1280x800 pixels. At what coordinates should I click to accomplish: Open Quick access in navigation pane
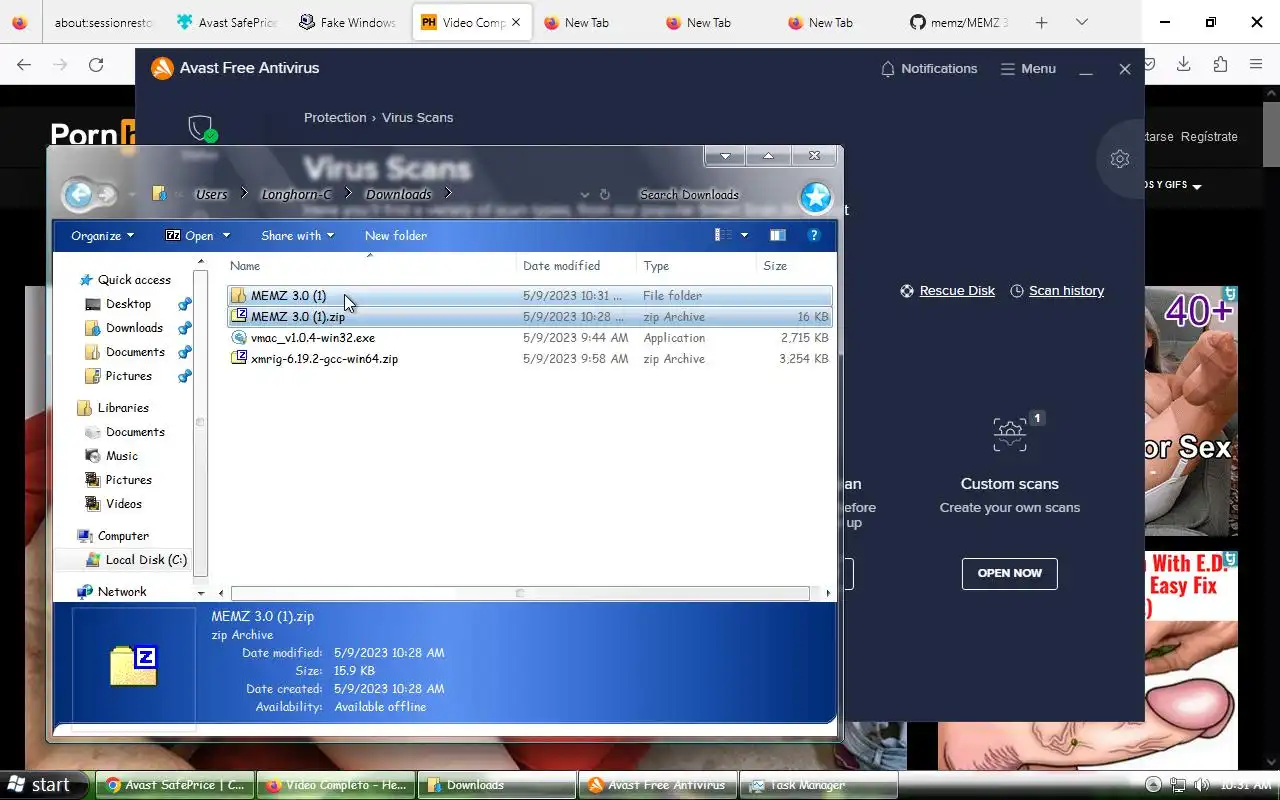pyautogui.click(x=134, y=280)
